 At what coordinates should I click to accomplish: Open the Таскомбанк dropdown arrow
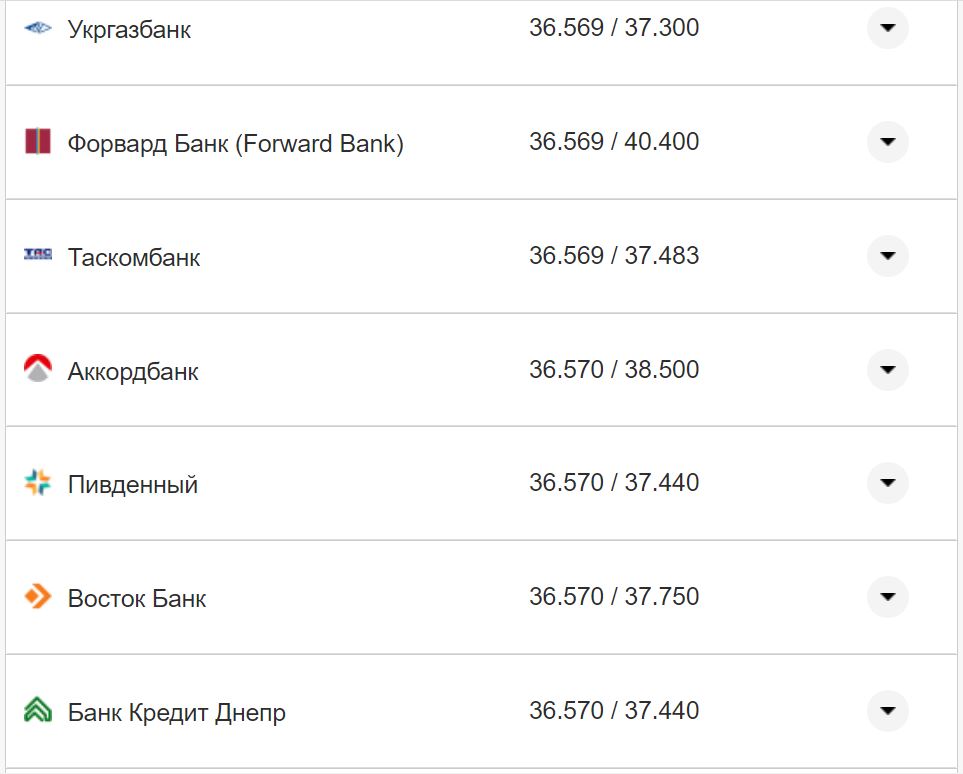(887, 256)
